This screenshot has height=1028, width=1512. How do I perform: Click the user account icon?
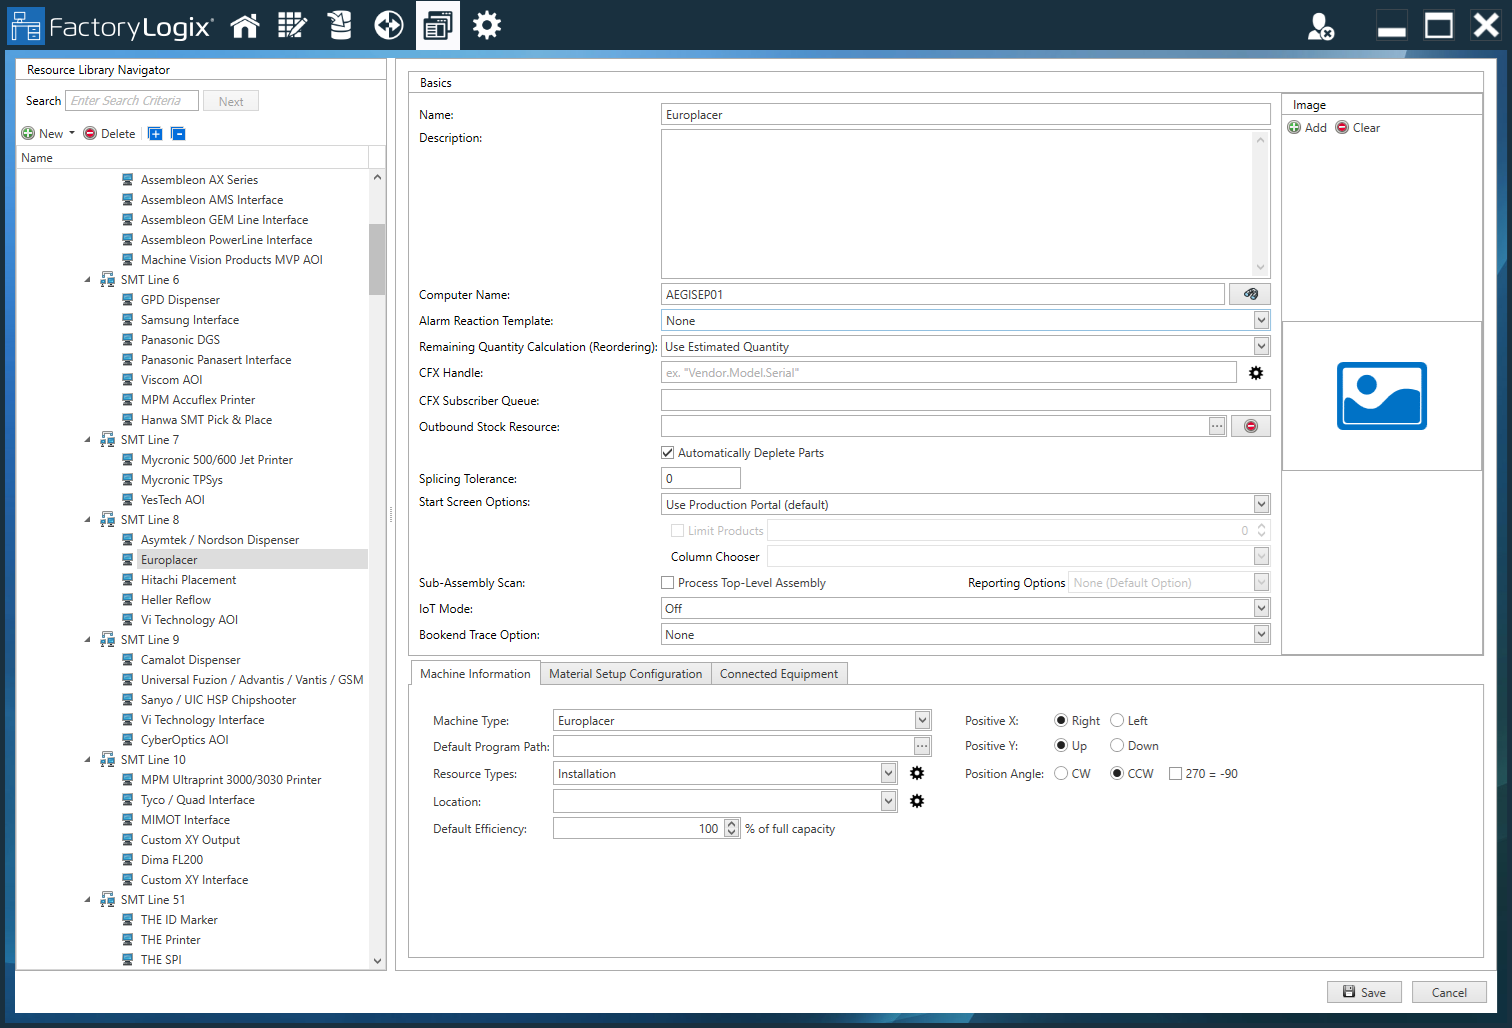coord(1320,27)
